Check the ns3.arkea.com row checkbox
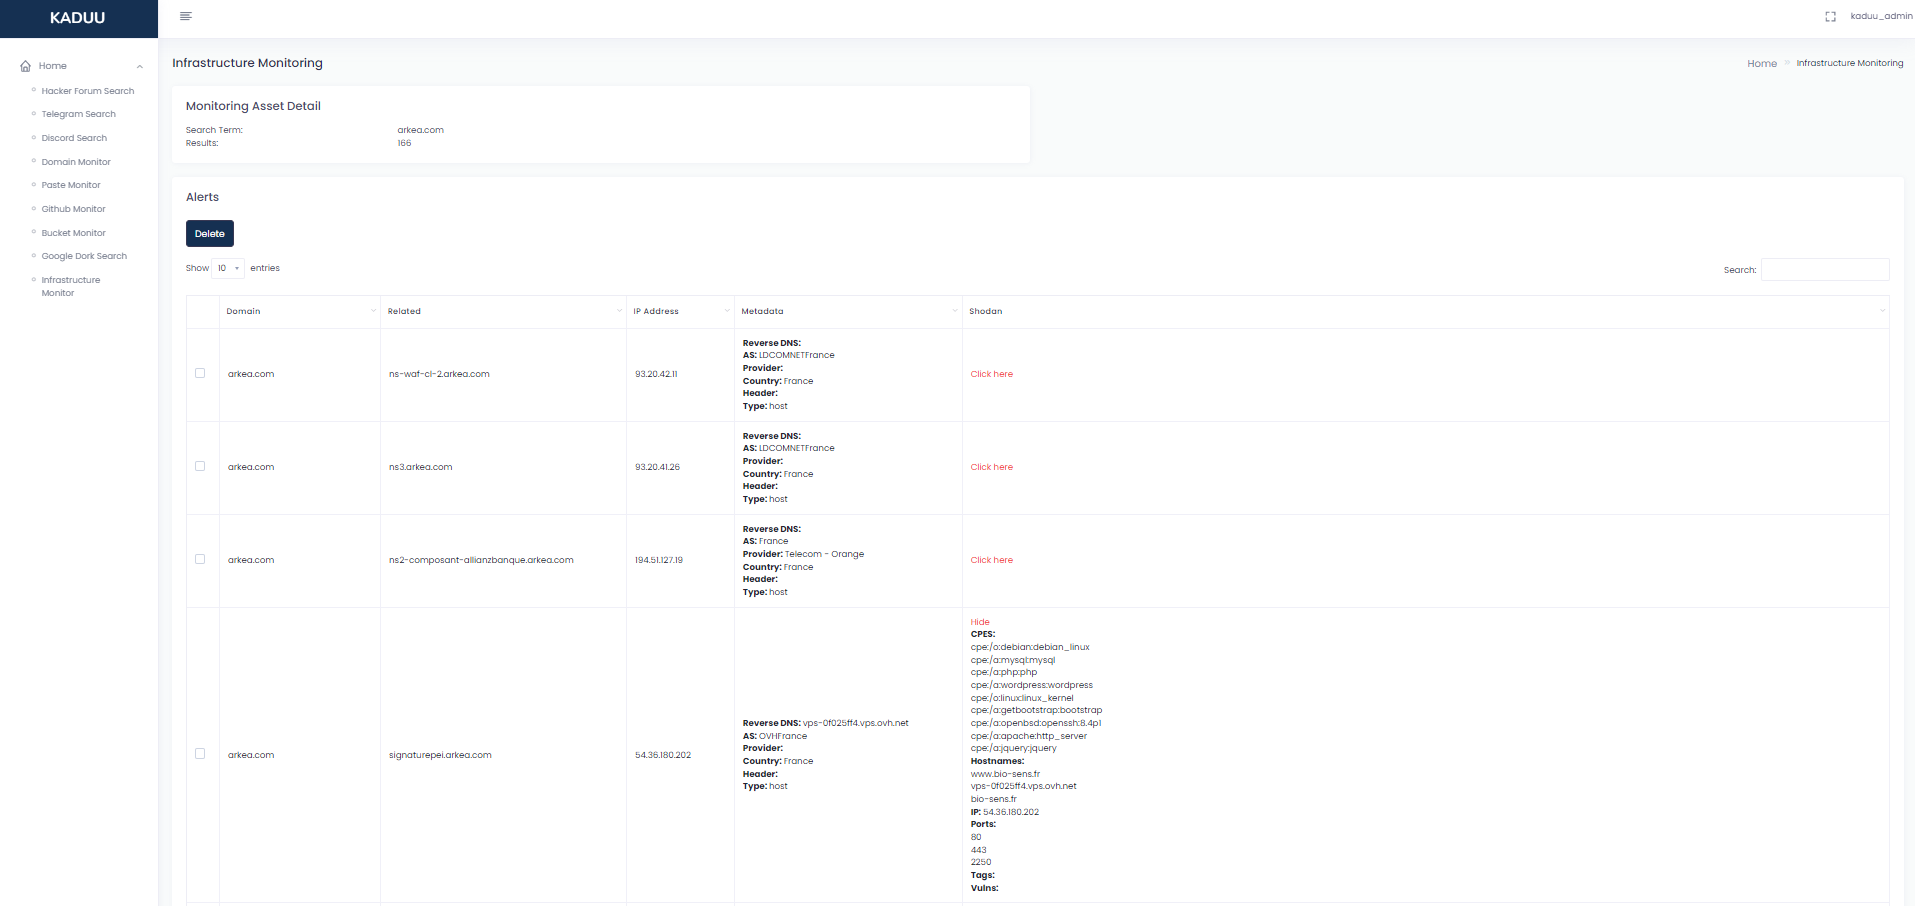This screenshot has height=906, width=1915. point(200,466)
